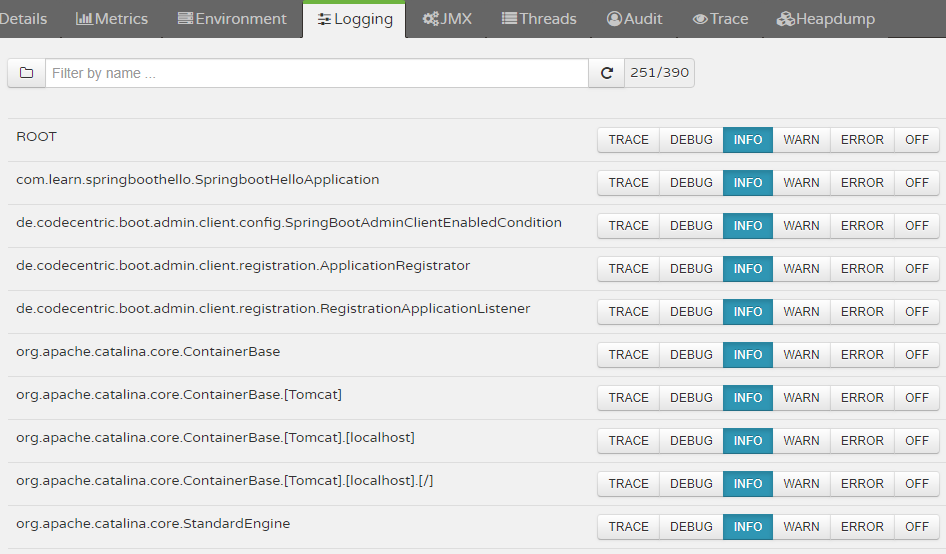Open the Metrics tab
This screenshot has height=554, width=946.
point(112,19)
